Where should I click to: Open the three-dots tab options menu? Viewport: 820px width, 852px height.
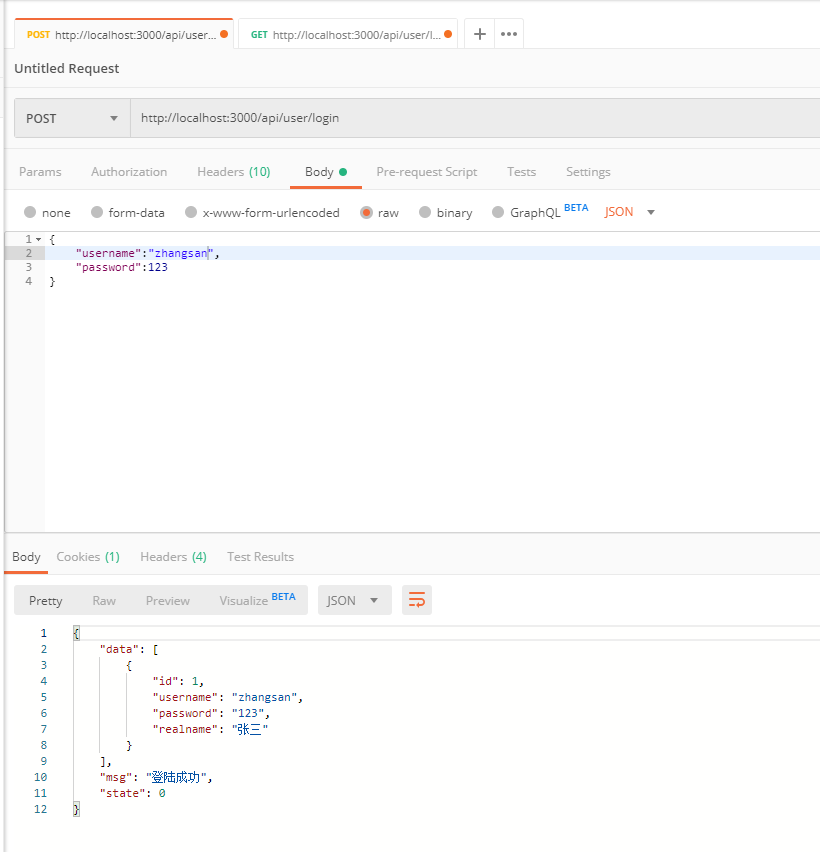click(509, 34)
